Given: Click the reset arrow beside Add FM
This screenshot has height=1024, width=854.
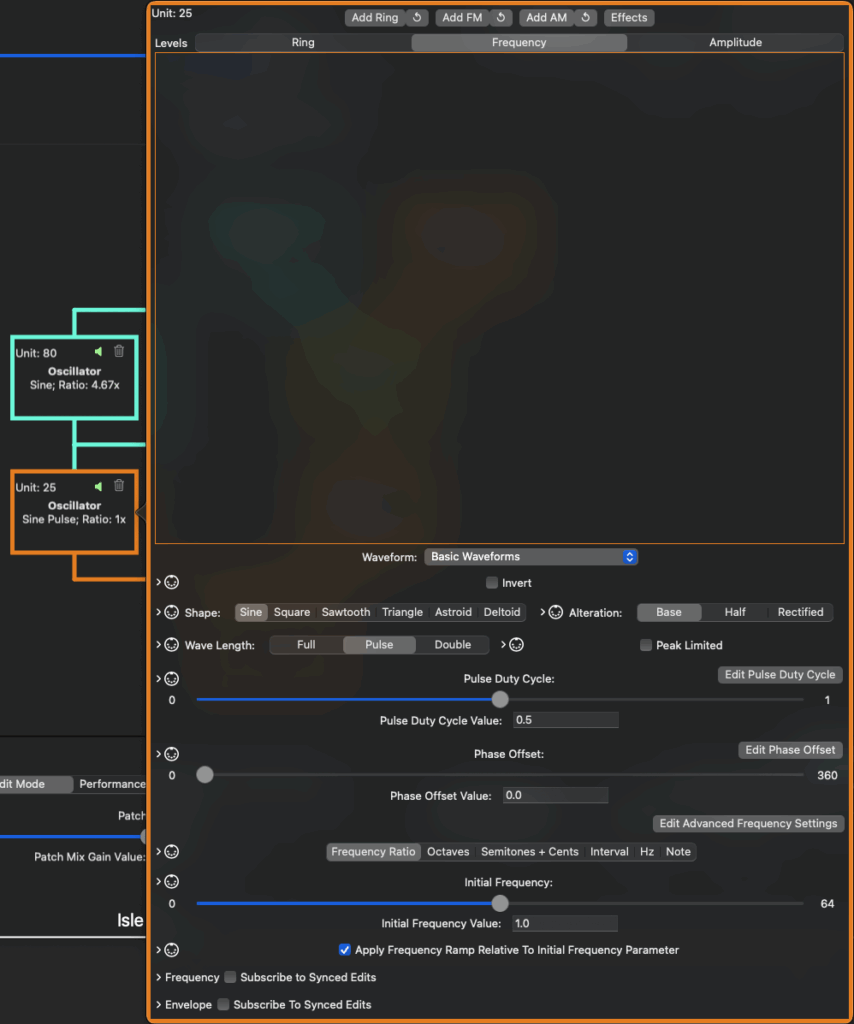Looking at the screenshot, I should click(x=501, y=18).
